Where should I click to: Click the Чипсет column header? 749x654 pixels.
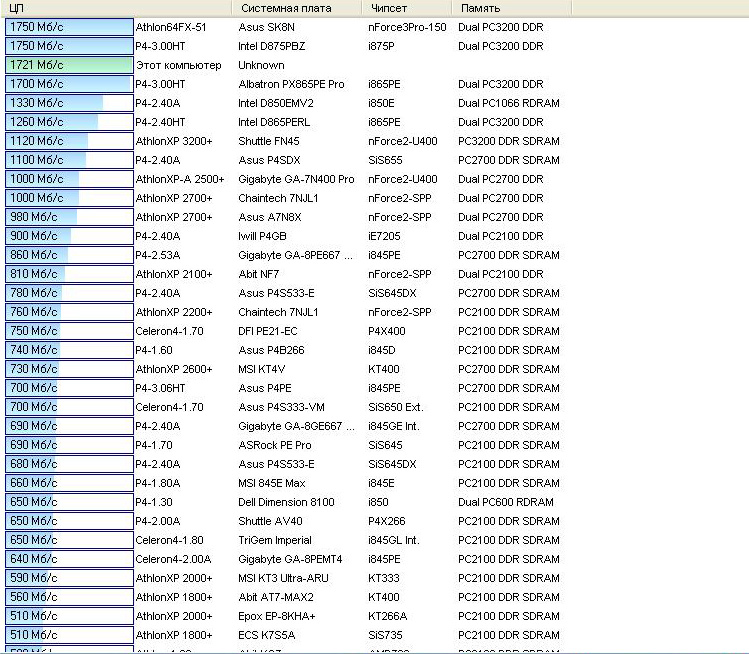pos(407,8)
